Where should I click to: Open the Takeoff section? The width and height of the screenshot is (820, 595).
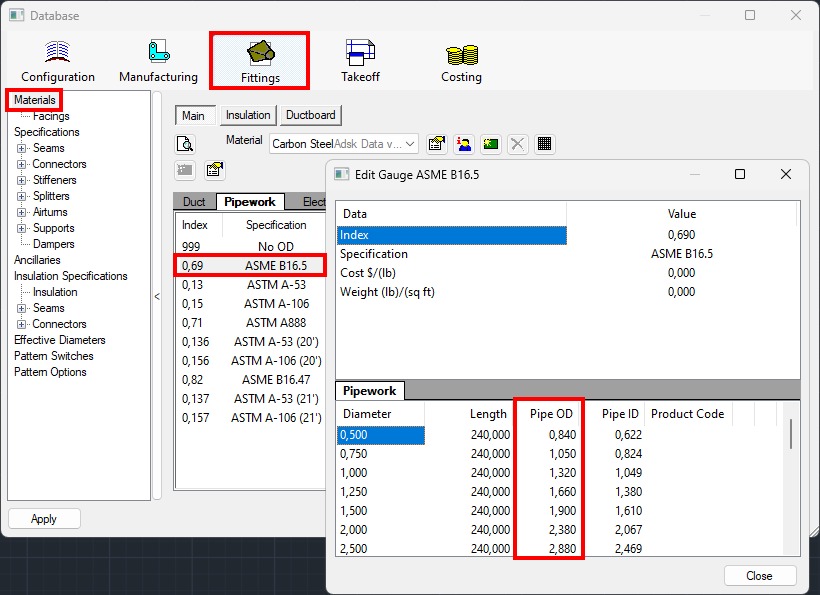click(x=360, y=60)
